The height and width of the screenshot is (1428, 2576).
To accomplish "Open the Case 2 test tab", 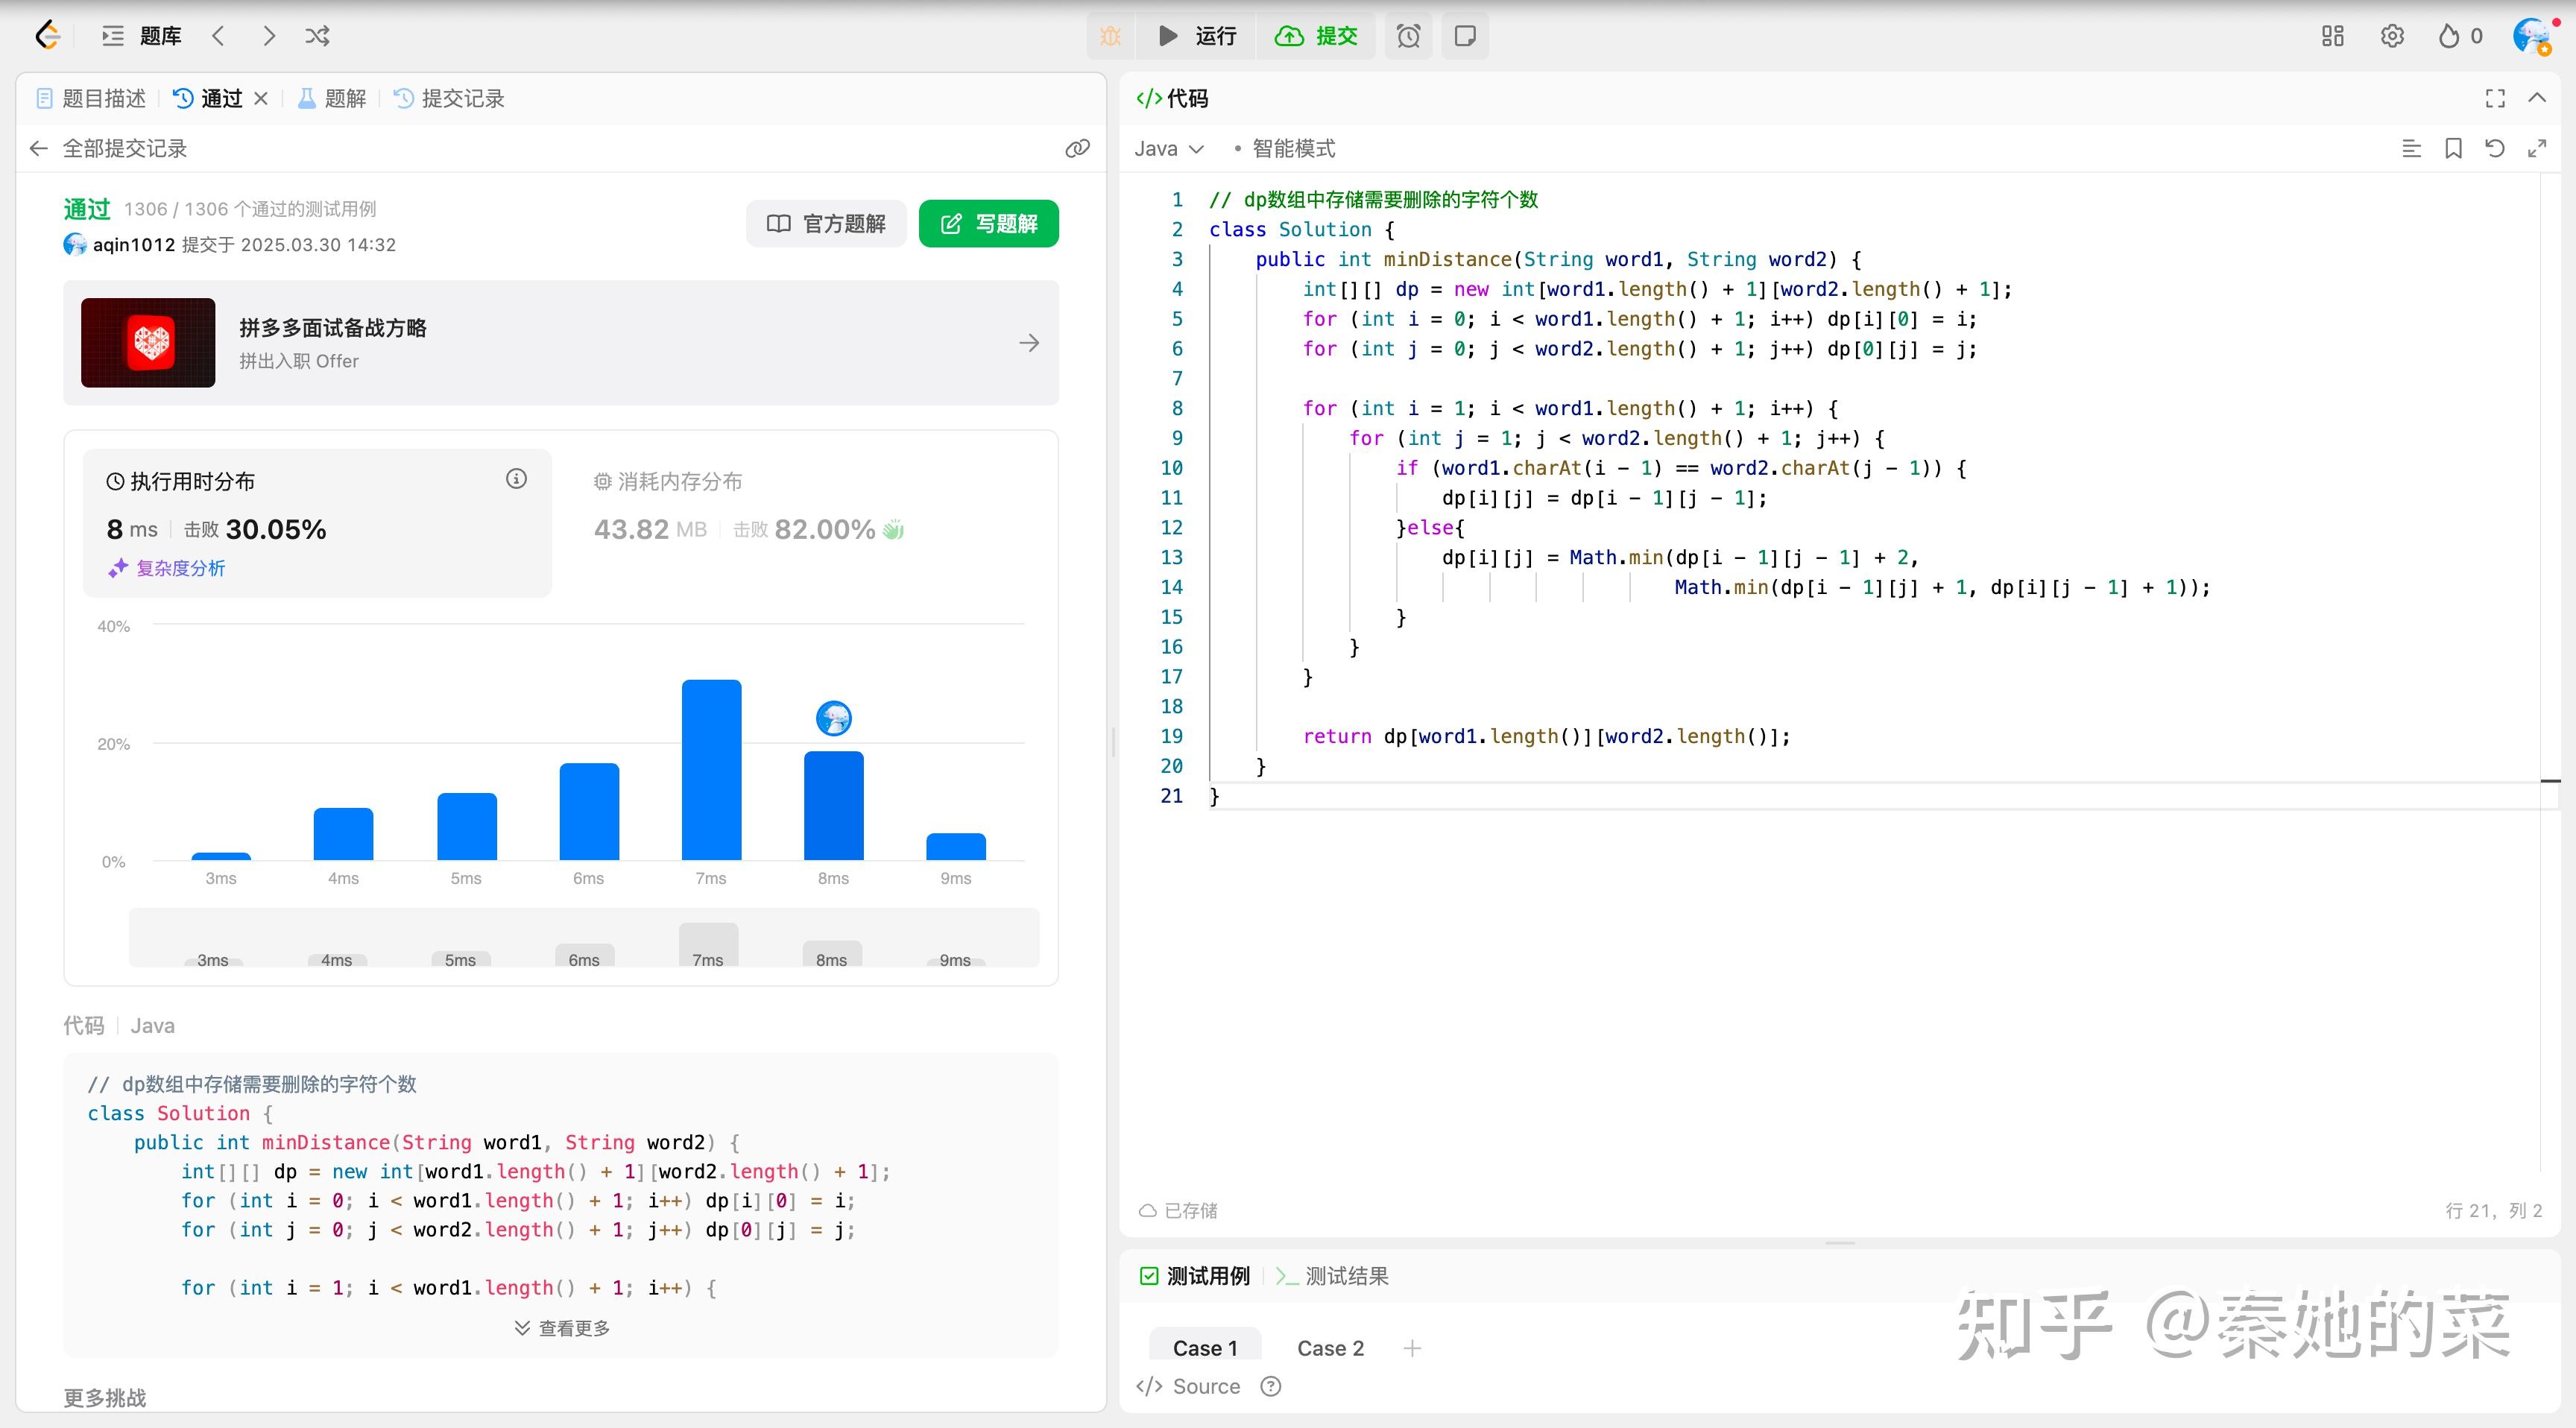I will pyautogui.click(x=1330, y=1347).
